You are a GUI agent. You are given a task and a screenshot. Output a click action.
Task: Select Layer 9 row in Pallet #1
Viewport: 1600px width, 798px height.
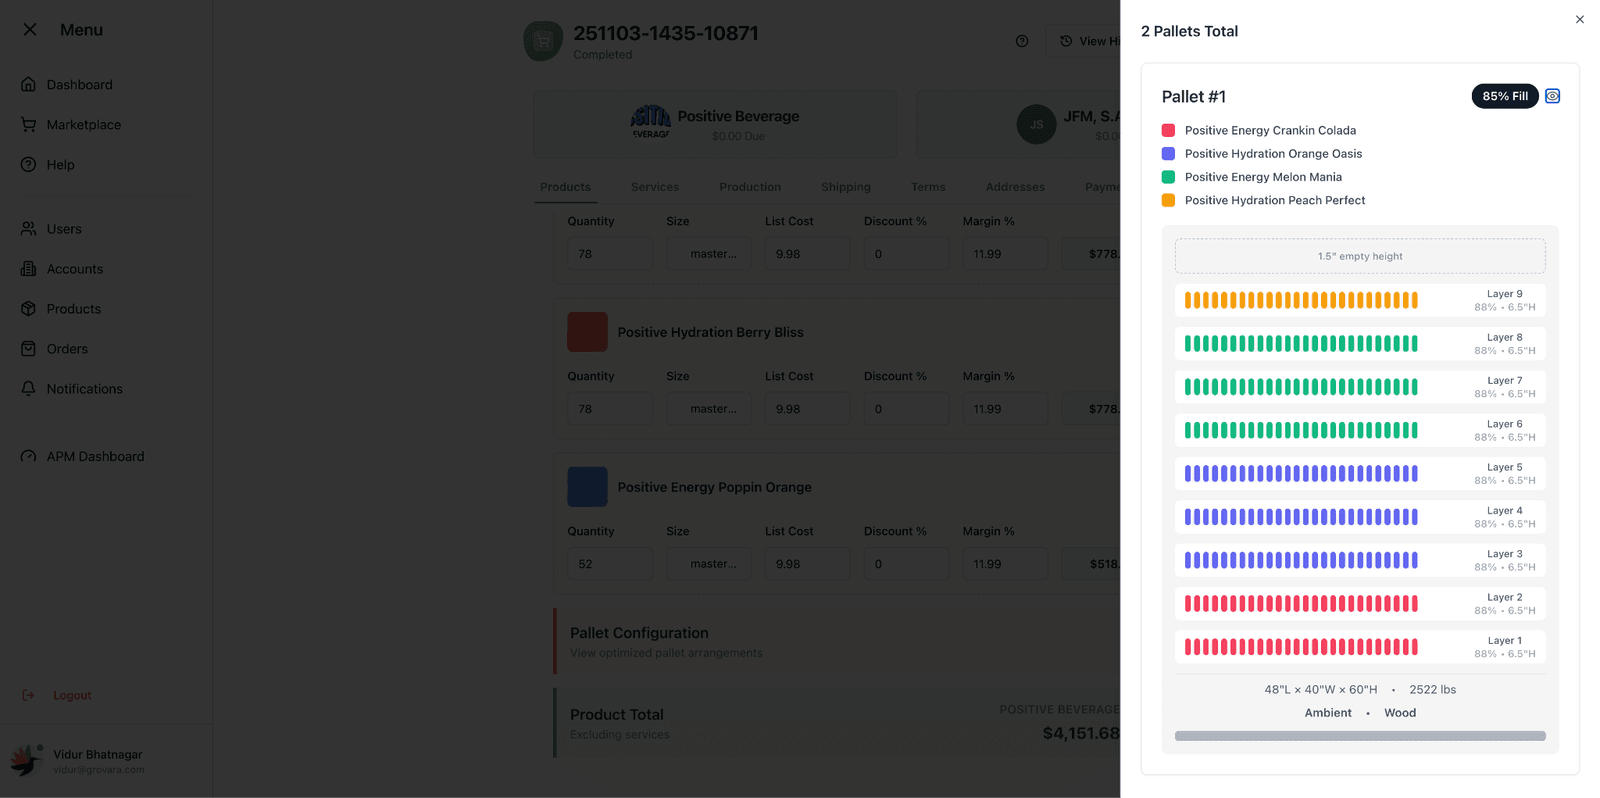(x=1360, y=300)
